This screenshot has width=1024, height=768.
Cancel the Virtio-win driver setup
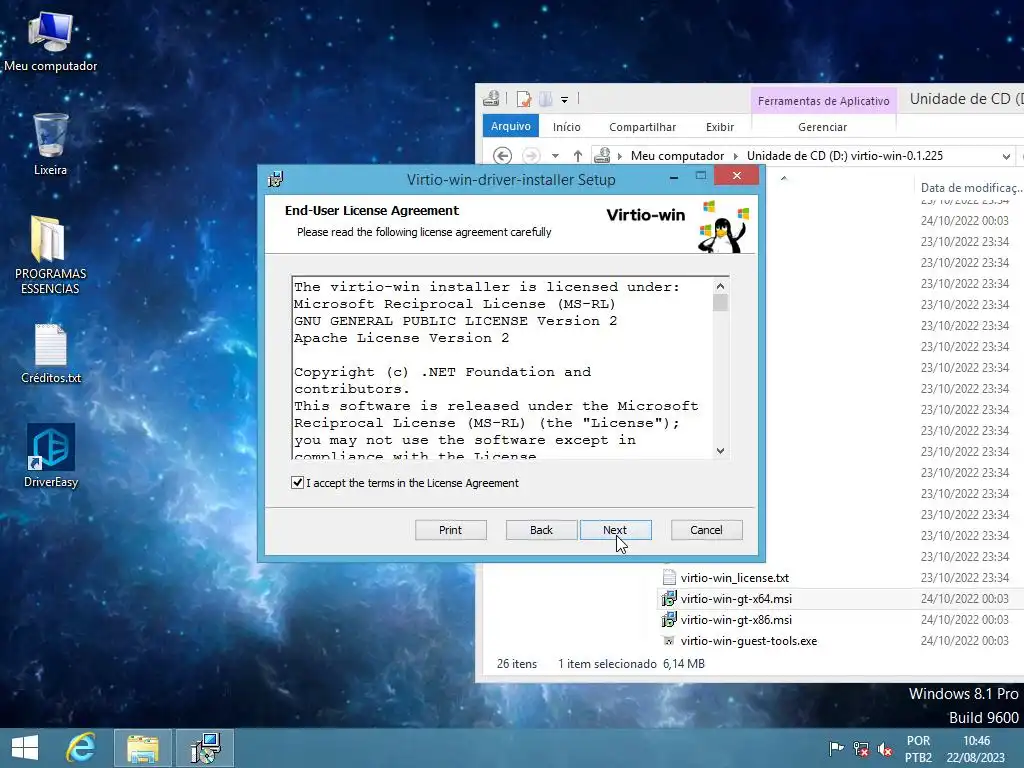click(707, 530)
